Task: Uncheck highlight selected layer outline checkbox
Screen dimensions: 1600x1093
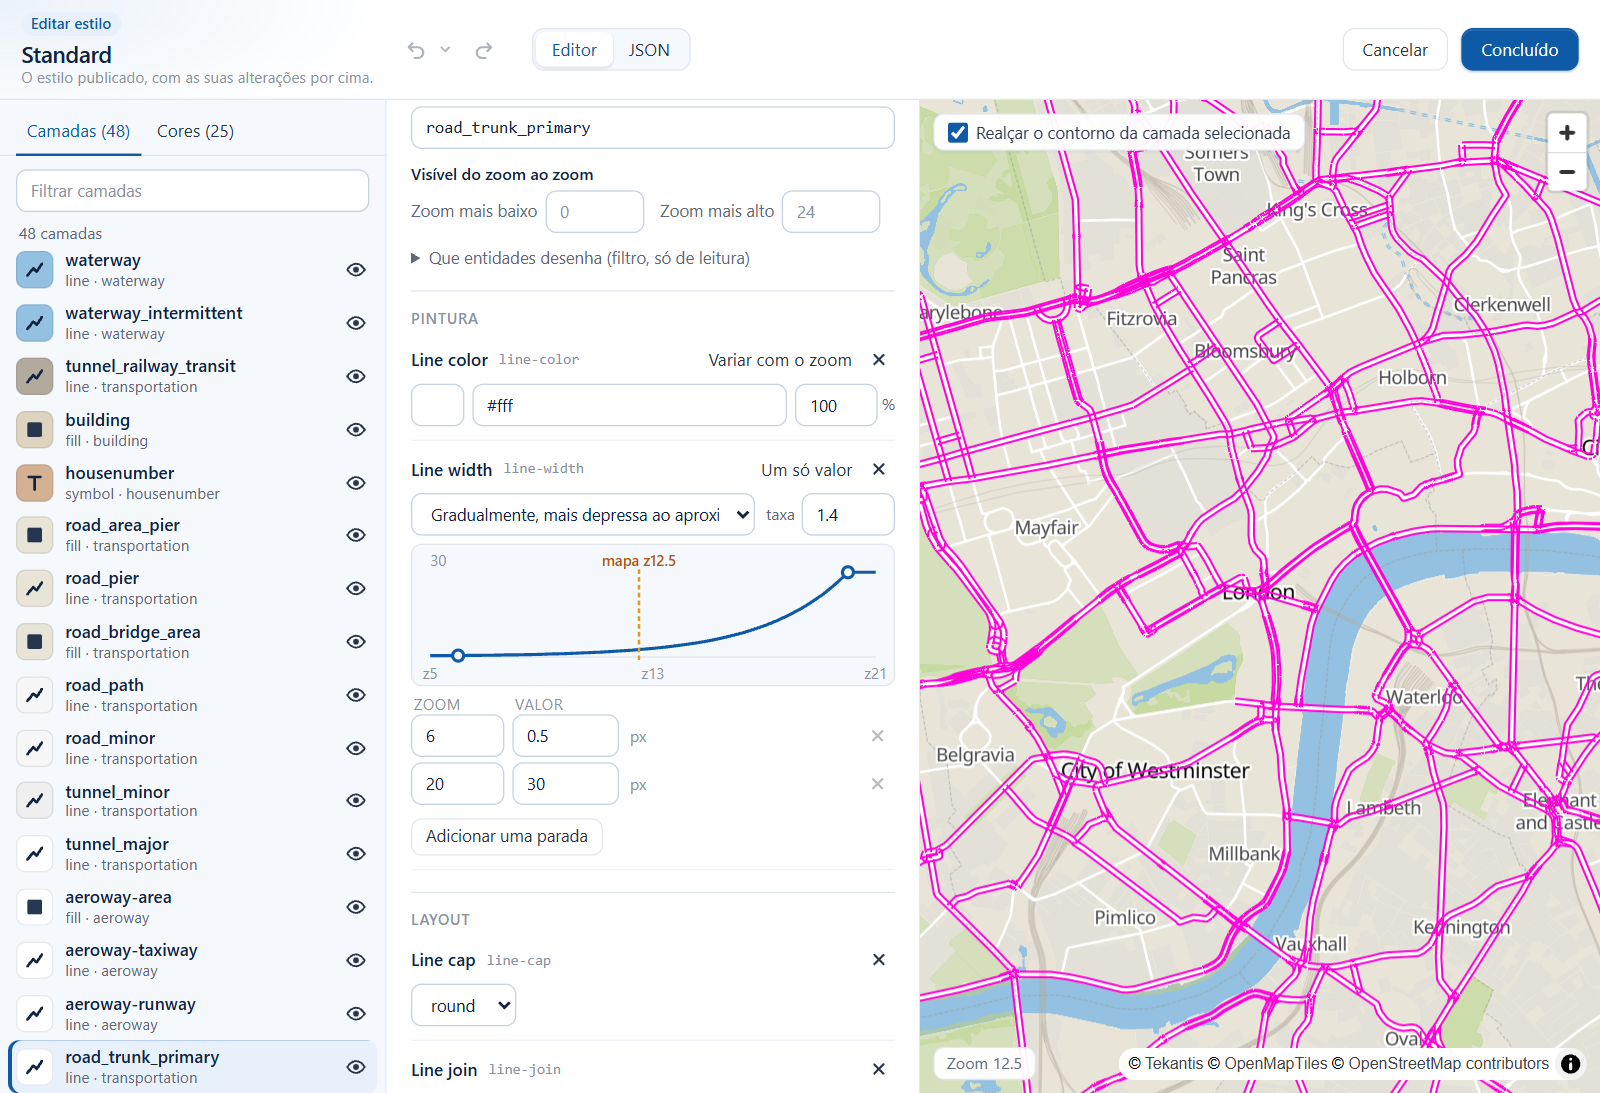Action: [x=958, y=133]
